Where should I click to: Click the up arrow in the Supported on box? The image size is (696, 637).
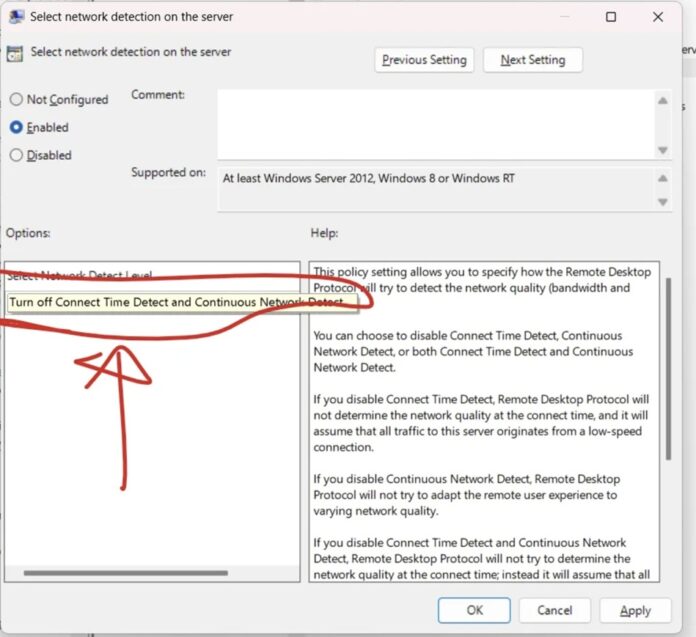(x=662, y=178)
